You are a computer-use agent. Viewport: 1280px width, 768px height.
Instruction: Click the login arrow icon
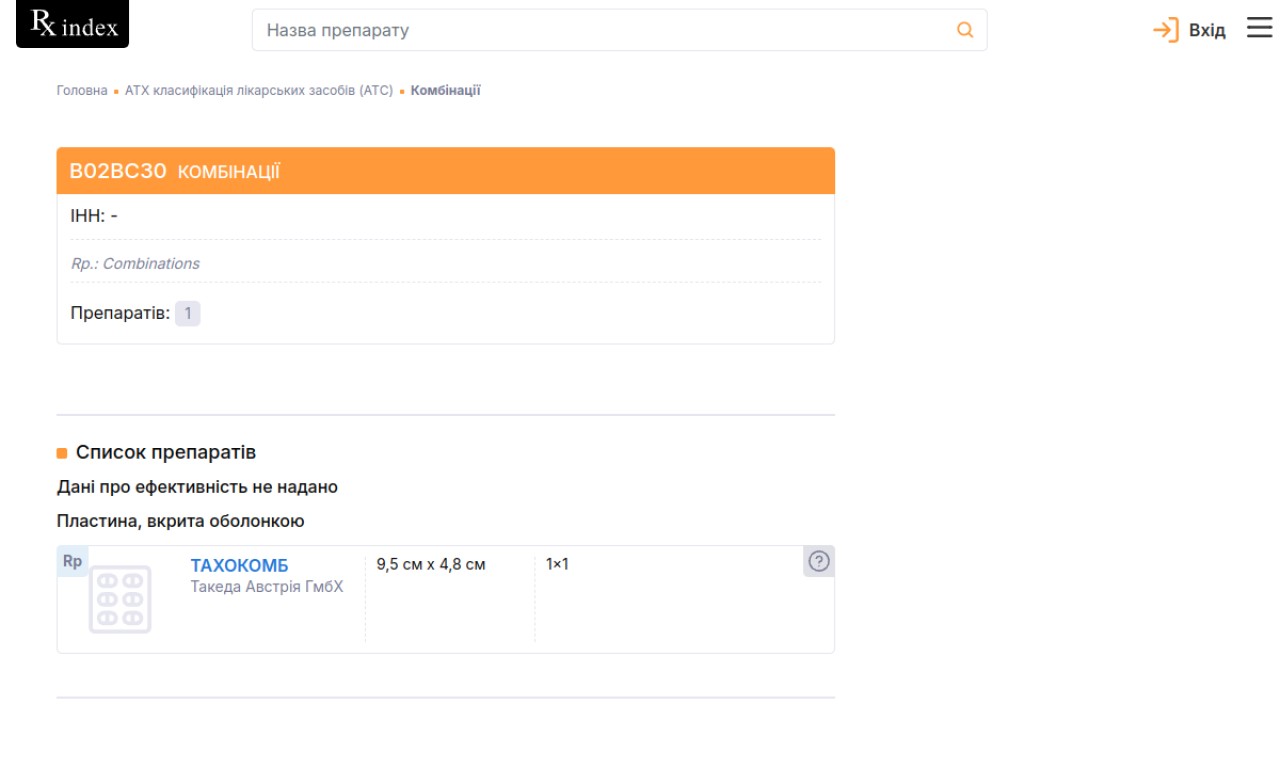click(1165, 30)
